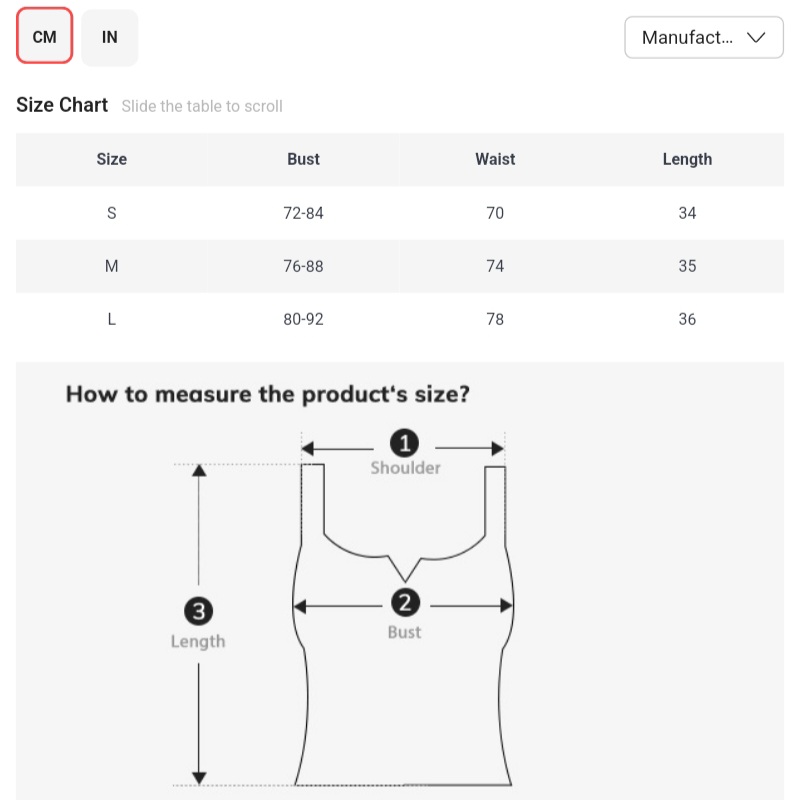Image resolution: width=800 pixels, height=800 pixels.
Task: Click the Size column header
Action: [112, 159]
